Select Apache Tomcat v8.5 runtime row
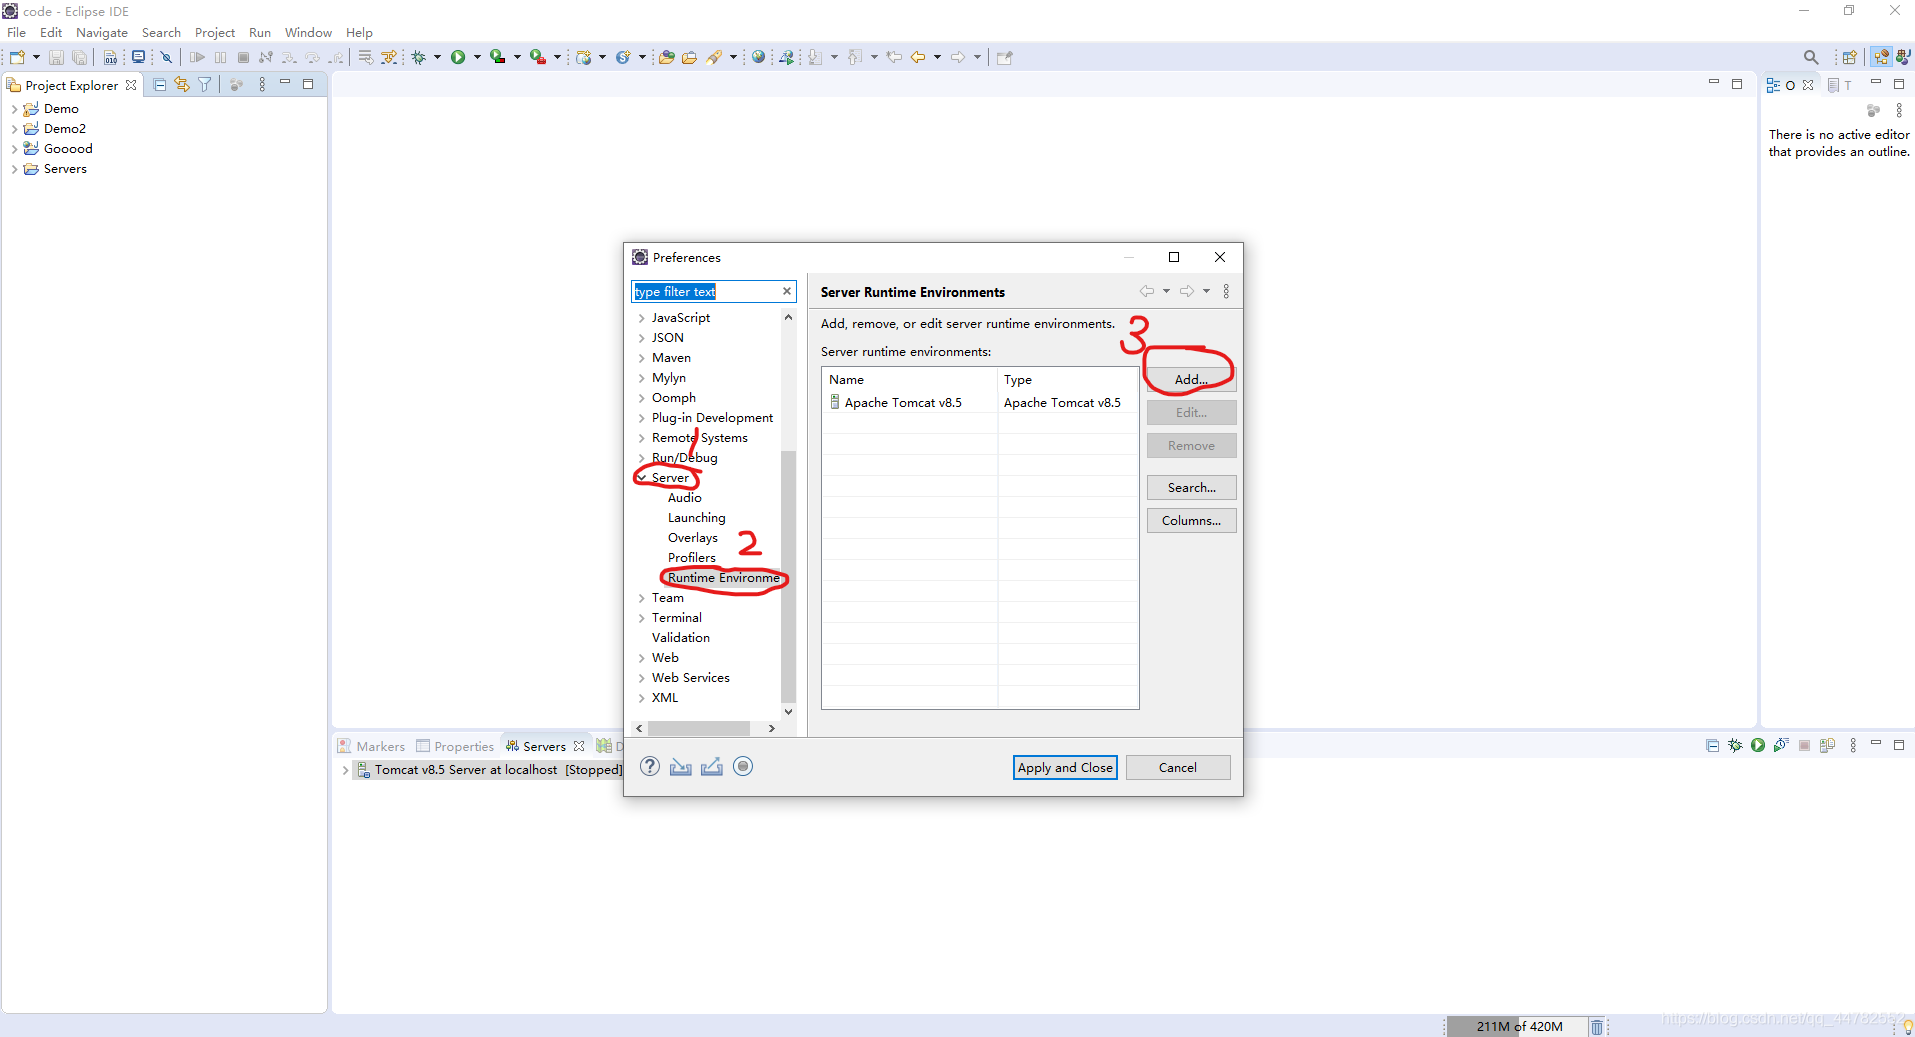 (x=980, y=403)
